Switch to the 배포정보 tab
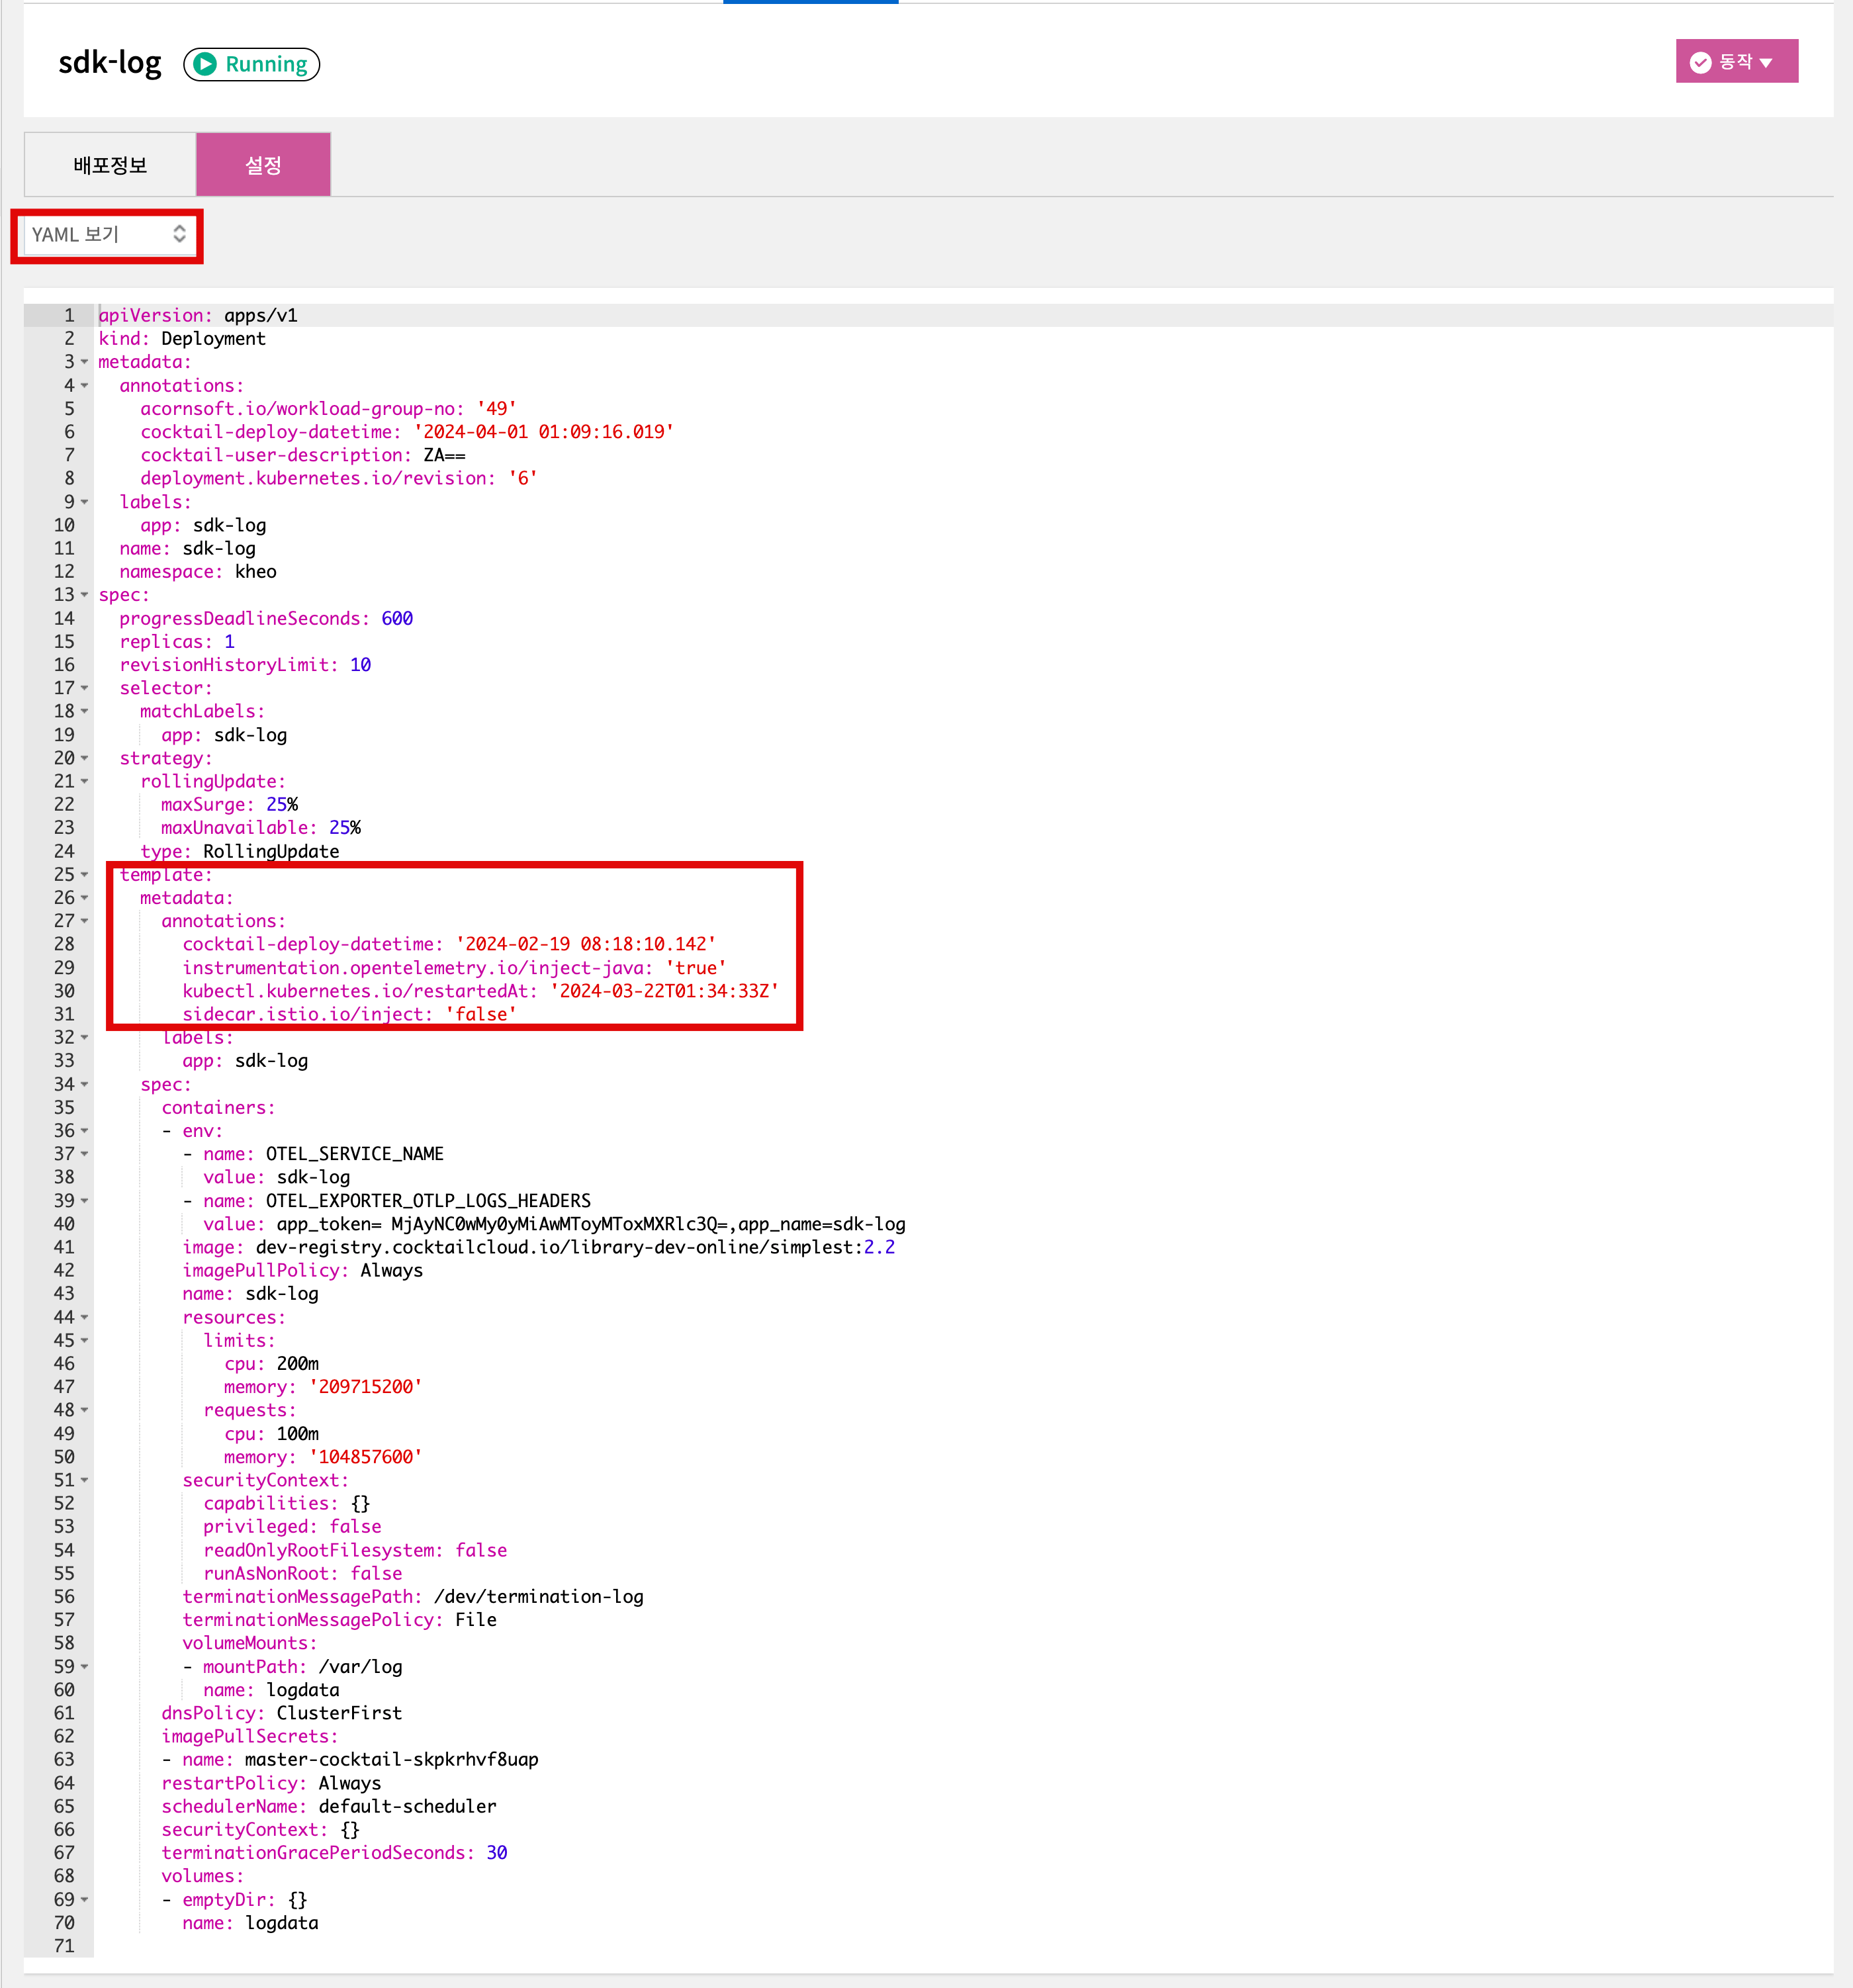Screen dimensions: 1853x1988 [110, 165]
